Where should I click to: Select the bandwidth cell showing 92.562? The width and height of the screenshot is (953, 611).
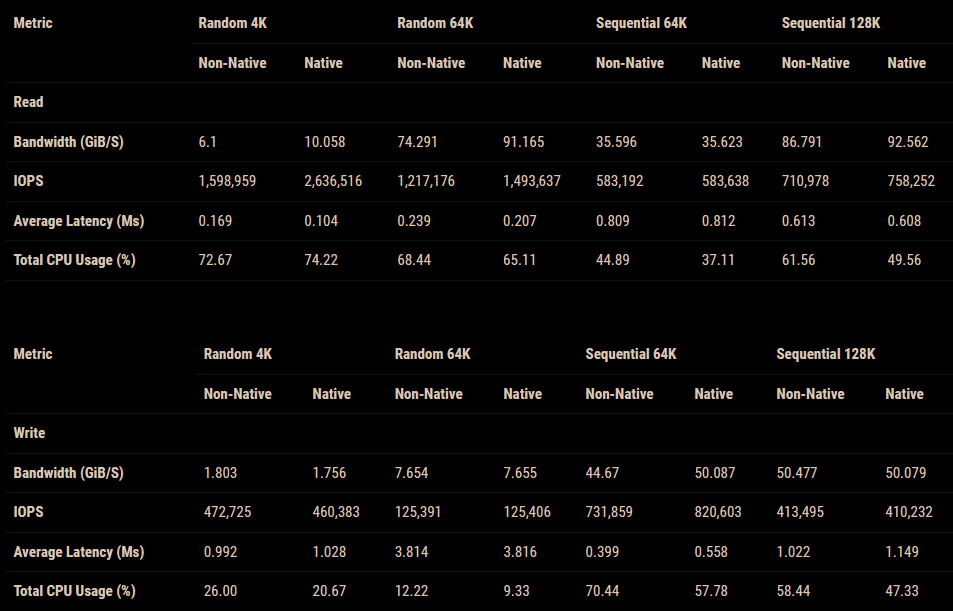click(907, 142)
